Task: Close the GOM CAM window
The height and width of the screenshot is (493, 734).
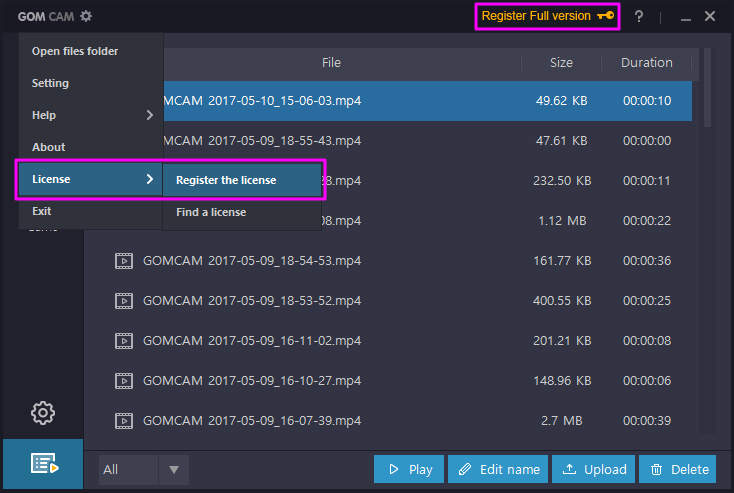Action: (710, 16)
